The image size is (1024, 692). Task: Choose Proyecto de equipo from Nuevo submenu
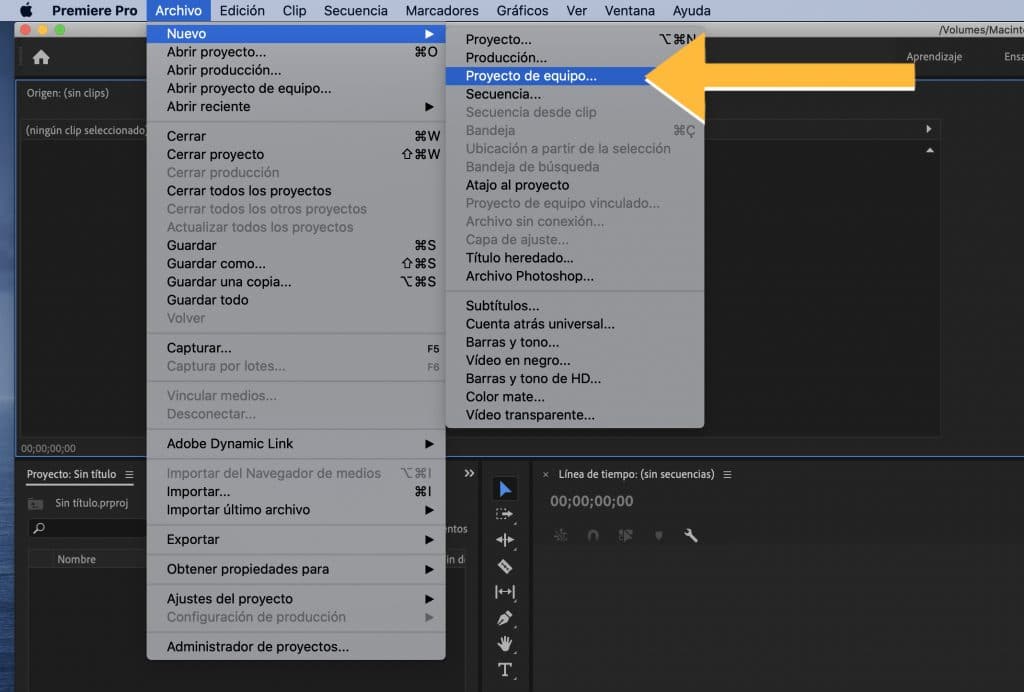point(531,76)
